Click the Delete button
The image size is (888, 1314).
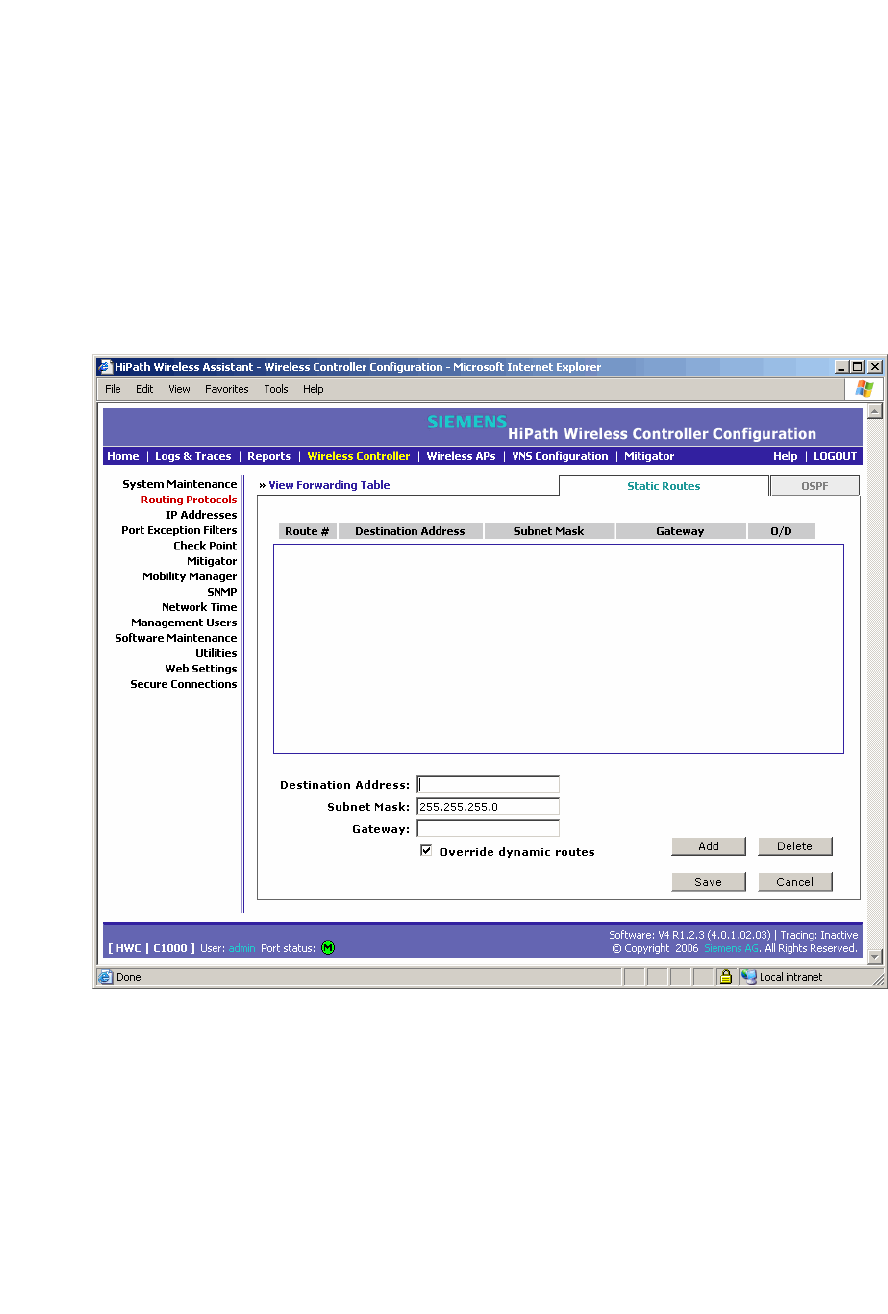point(795,846)
